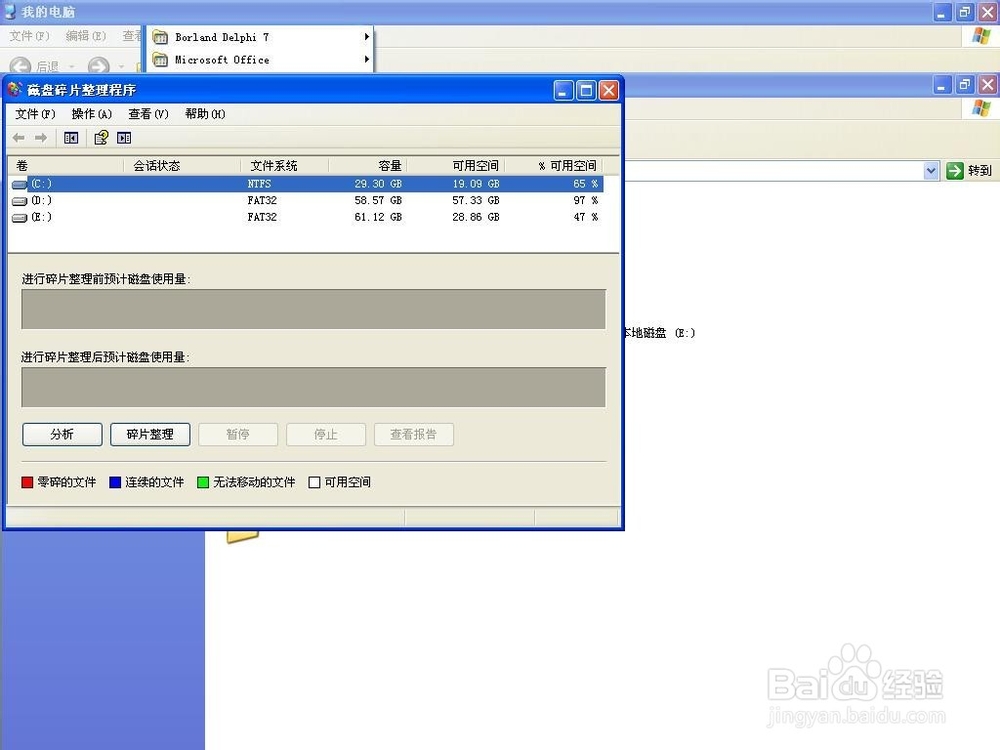The height and width of the screenshot is (750, 1000).
Task: Open 编辑(E) menu in My Computer window
Action: [x=85, y=36]
